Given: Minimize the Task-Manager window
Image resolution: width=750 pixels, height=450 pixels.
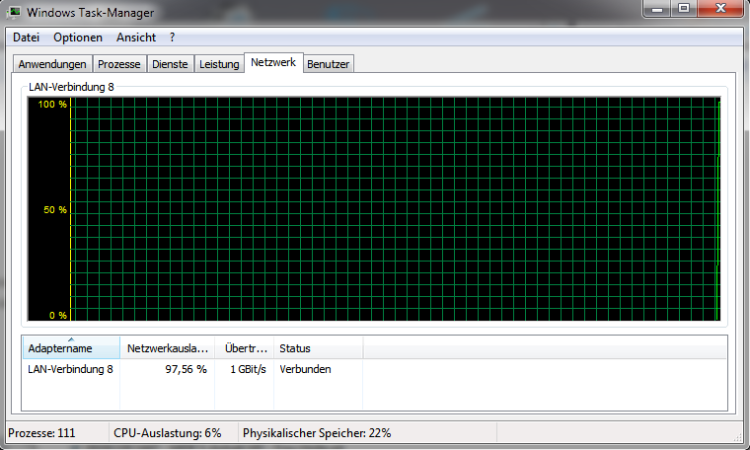Looking at the screenshot, I should 655,9.
